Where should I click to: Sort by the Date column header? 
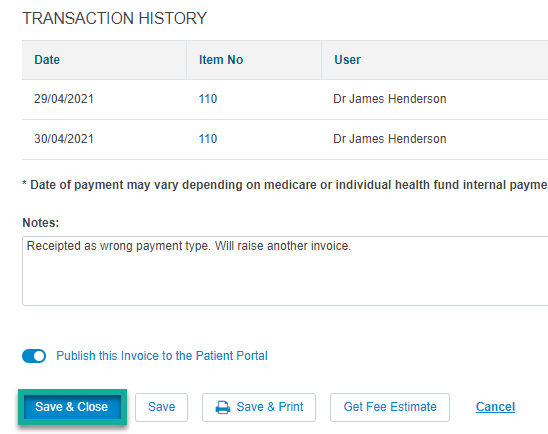47,60
